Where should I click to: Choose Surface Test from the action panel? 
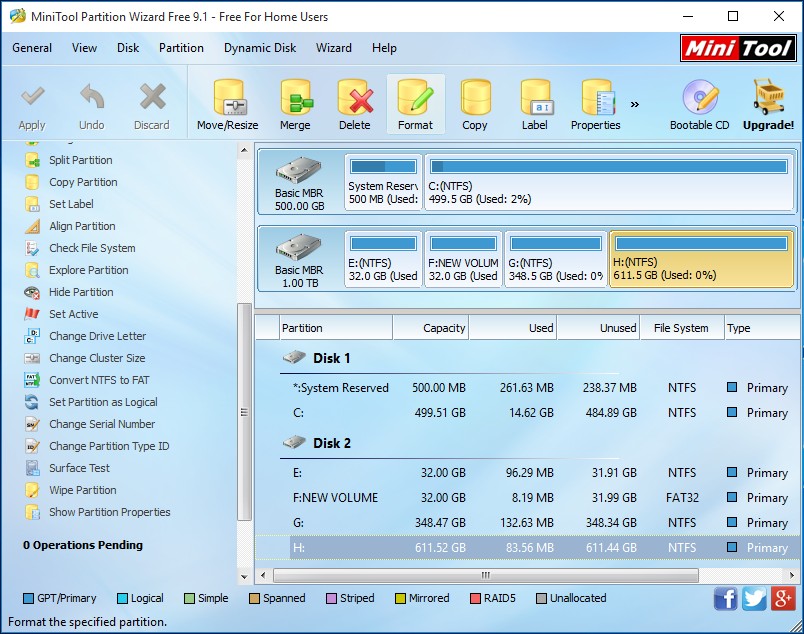(x=79, y=468)
